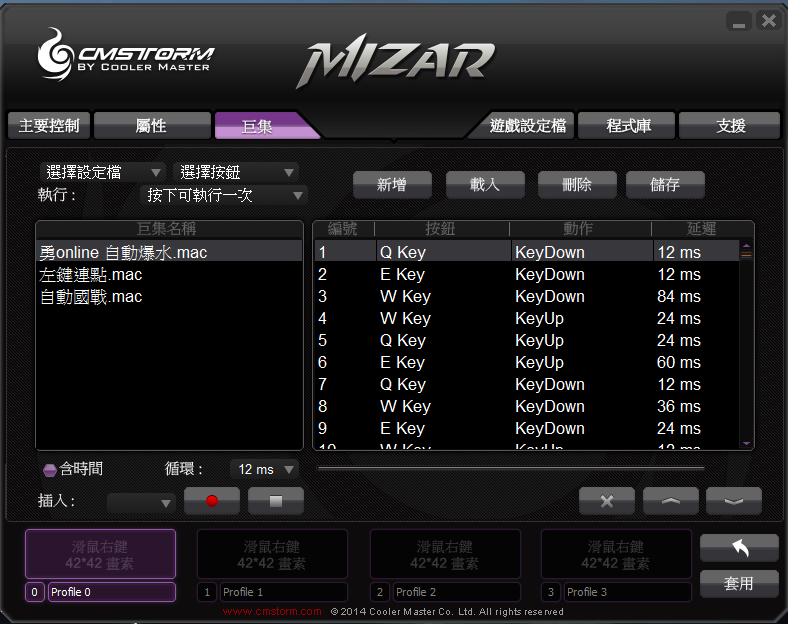Click the Profile 2 name field
The height and width of the screenshot is (624, 788).
click(x=457, y=592)
